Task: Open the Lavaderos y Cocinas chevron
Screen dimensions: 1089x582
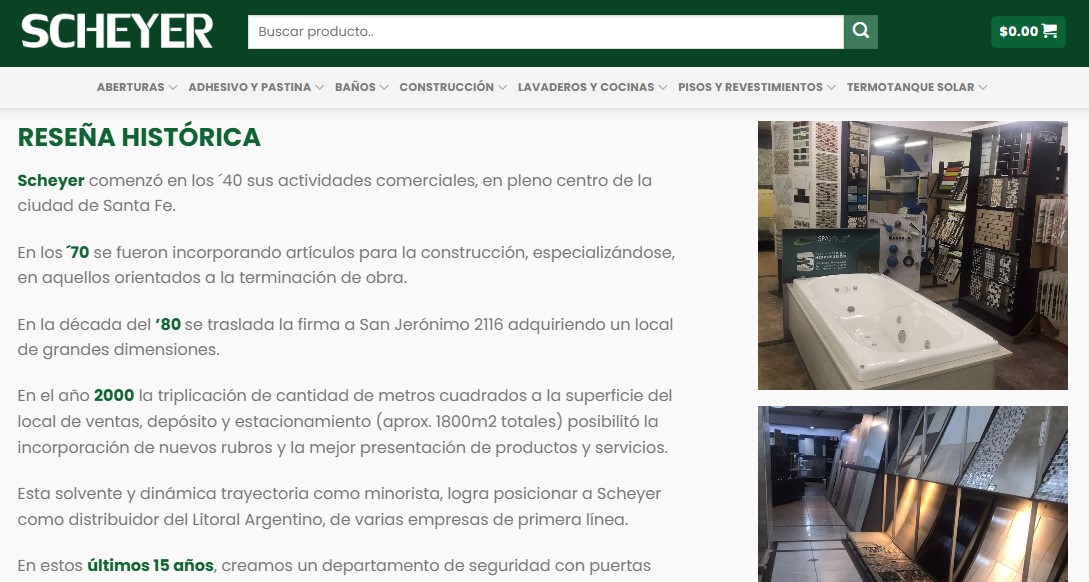Action: [663, 88]
